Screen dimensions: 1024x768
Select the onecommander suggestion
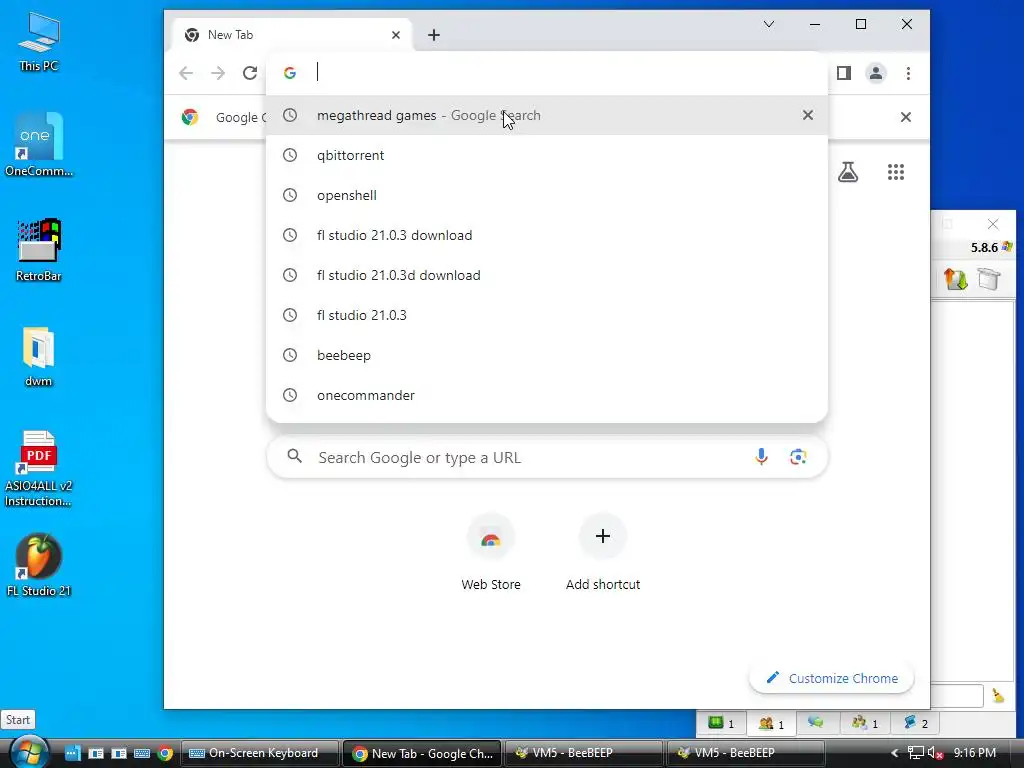(x=547, y=395)
